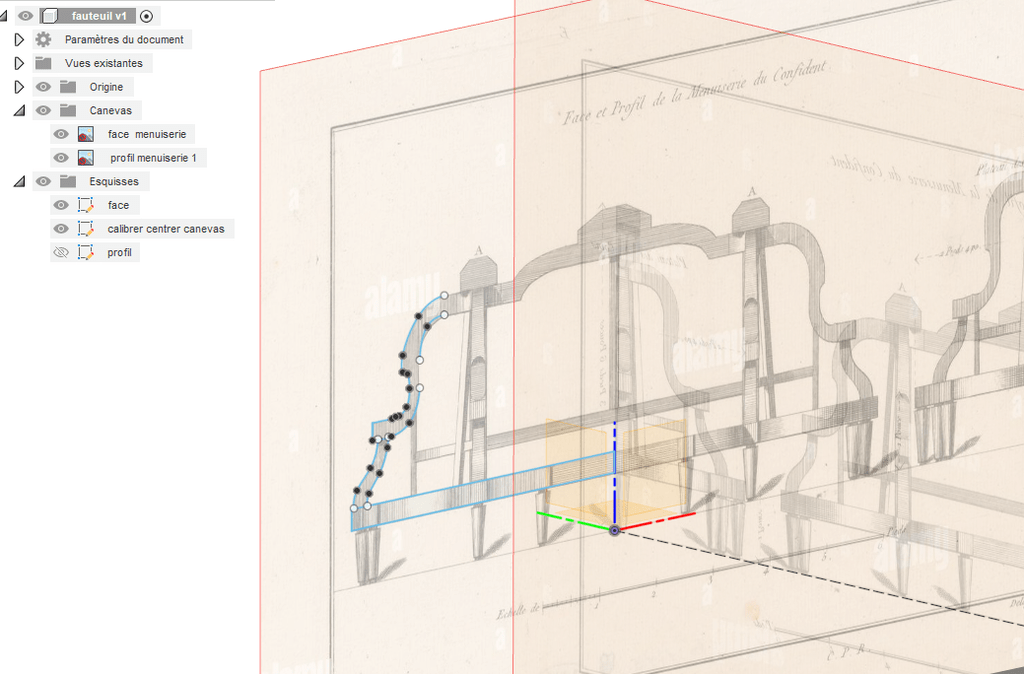Collapse the Esquisses folder
The image size is (1024, 674).
pyautogui.click(x=20, y=182)
